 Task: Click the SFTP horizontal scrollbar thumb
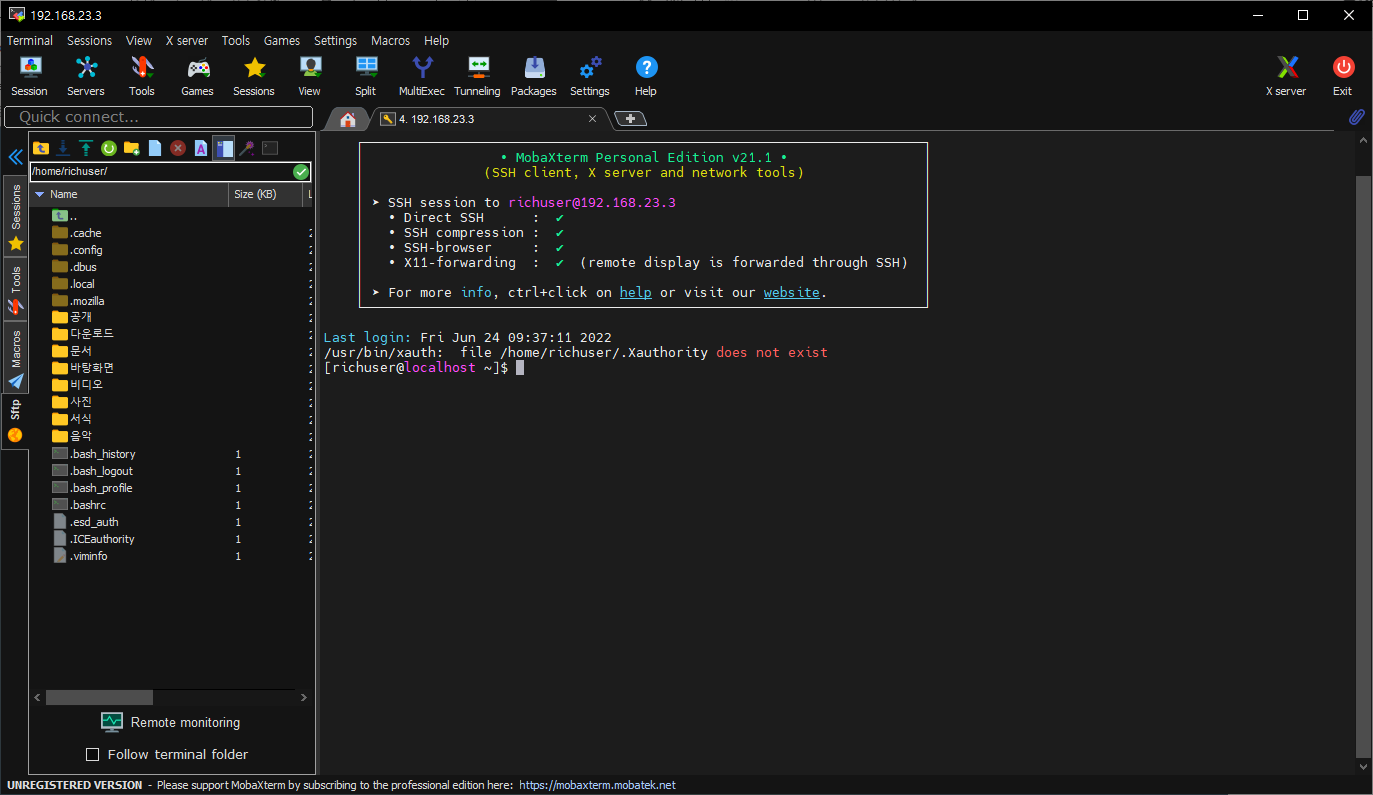pyautogui.click(x=99, y=697)
